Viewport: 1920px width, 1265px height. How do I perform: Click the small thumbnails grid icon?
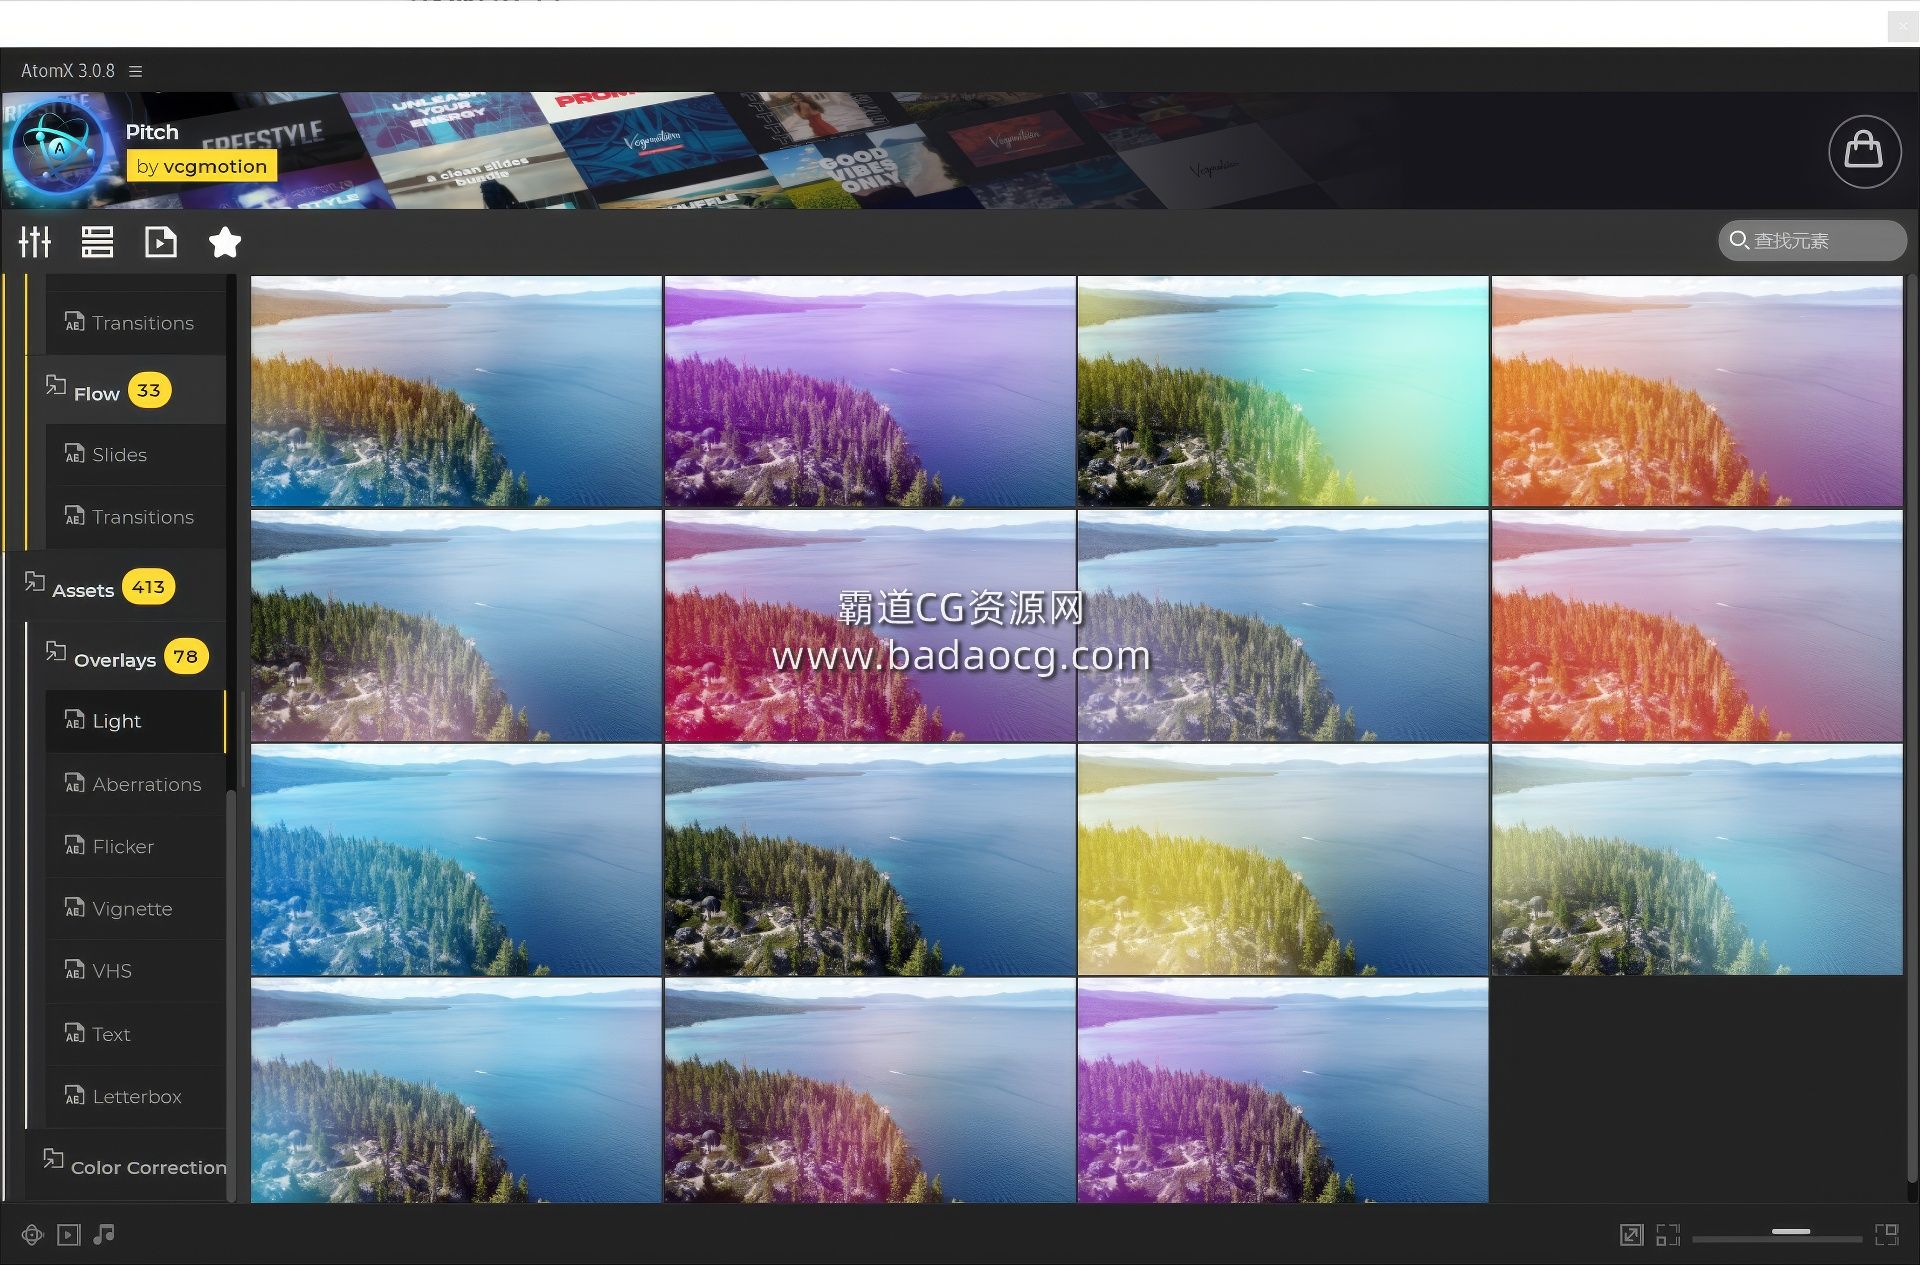1668,1235
